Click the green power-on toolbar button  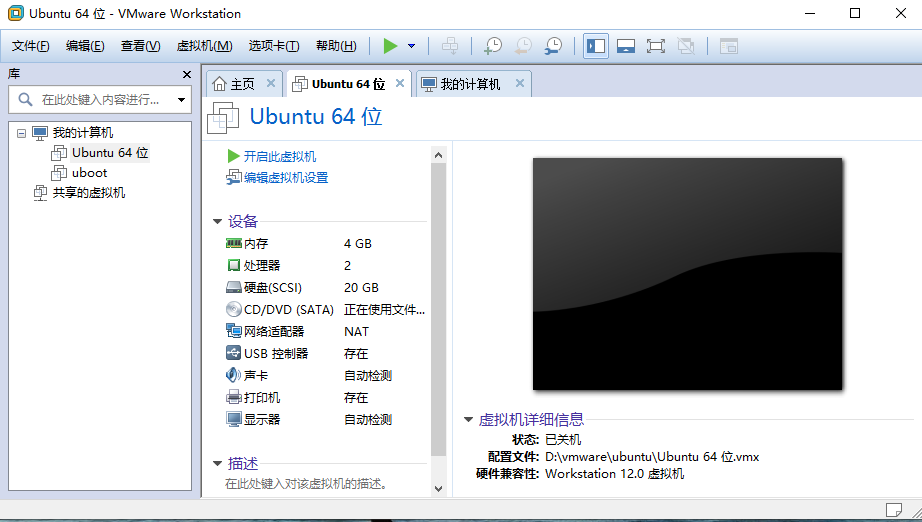pos(390,46)
